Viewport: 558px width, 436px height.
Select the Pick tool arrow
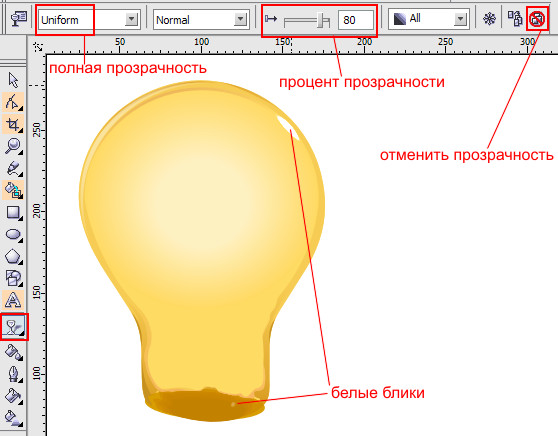point(13,80)
